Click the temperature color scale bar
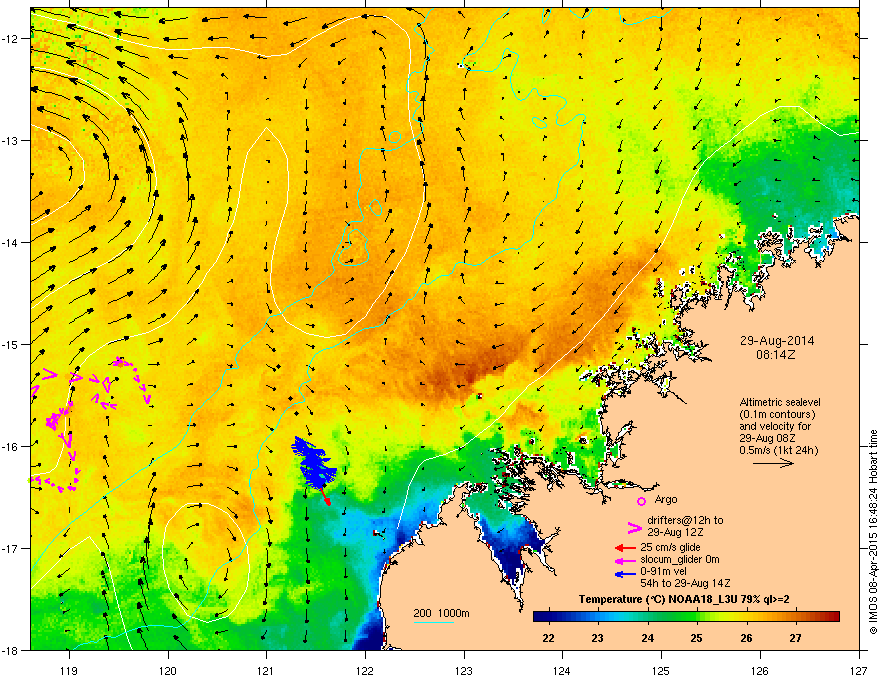The width and height of the screenshot is (880, 680). pyautogui.click(x=686, y=616)
